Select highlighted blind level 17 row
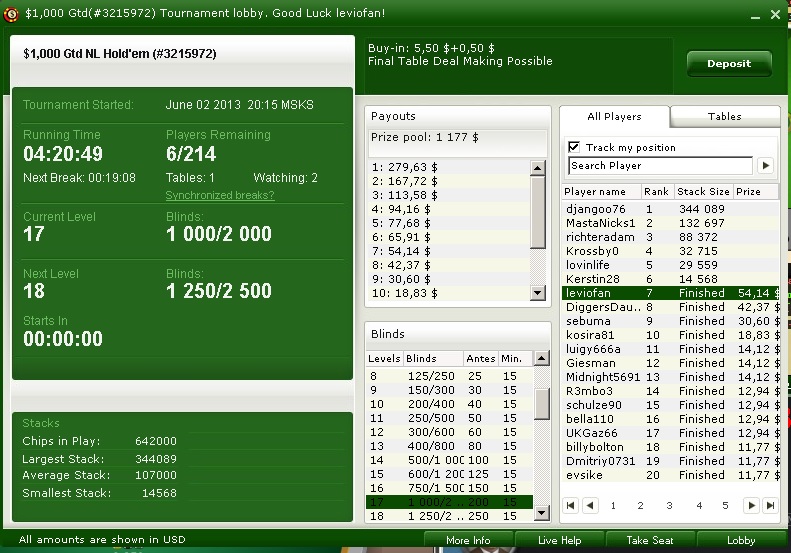The image size is (791, 553). [x=449, y=502]
